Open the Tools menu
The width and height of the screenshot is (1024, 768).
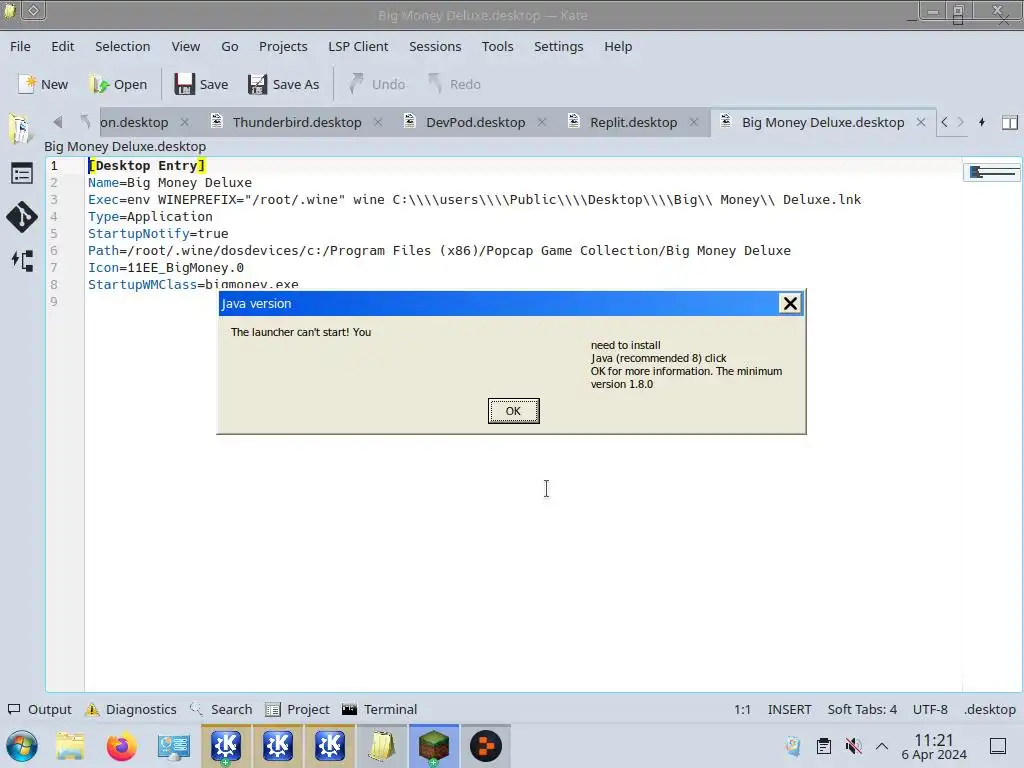(x=498, y=46)
